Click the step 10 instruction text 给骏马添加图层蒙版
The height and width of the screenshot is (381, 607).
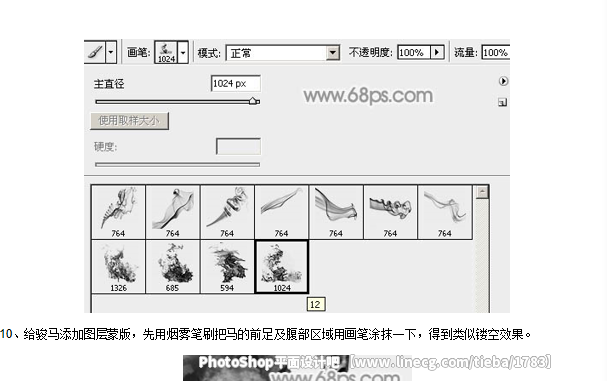click(77, 334)
